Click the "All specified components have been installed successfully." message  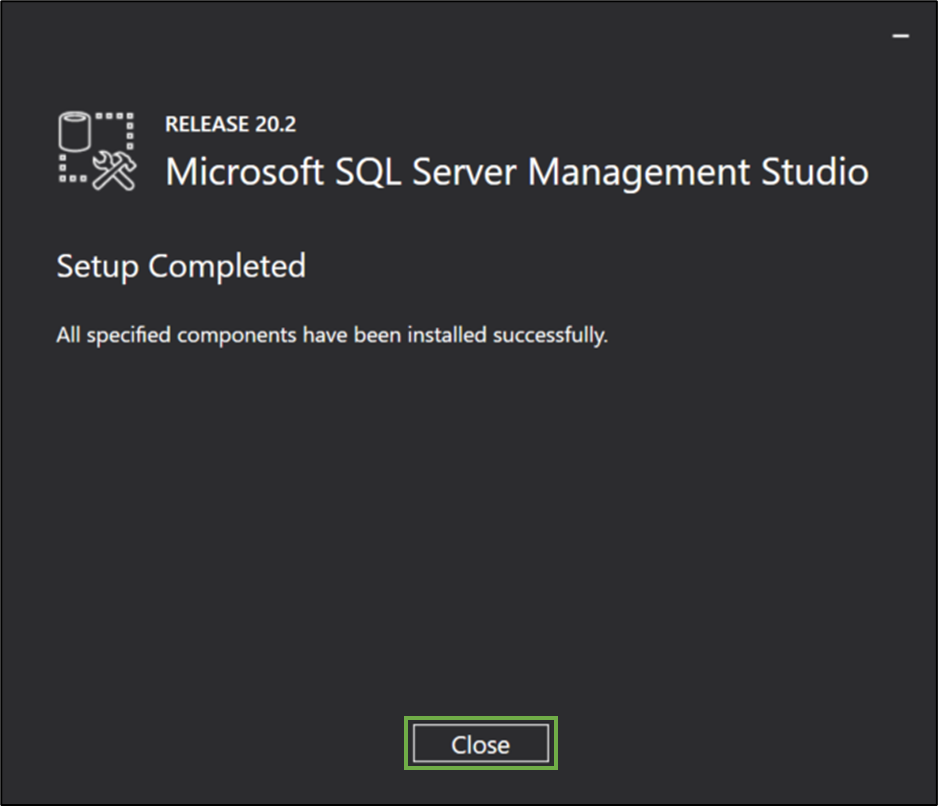[332, 335]
